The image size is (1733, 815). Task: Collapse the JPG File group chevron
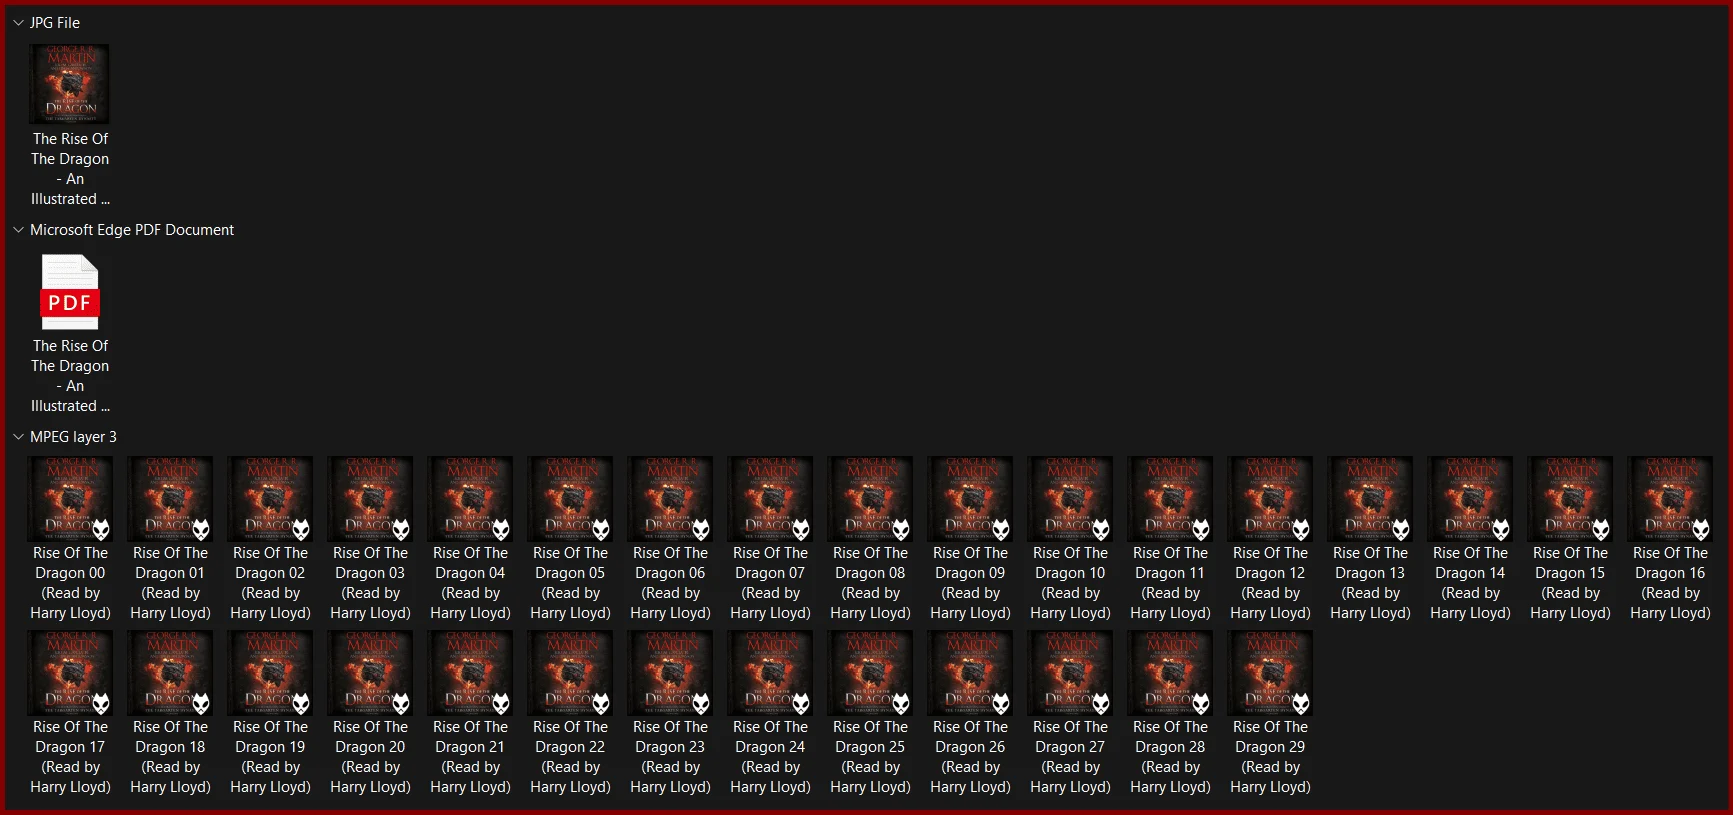coord(18,22)
